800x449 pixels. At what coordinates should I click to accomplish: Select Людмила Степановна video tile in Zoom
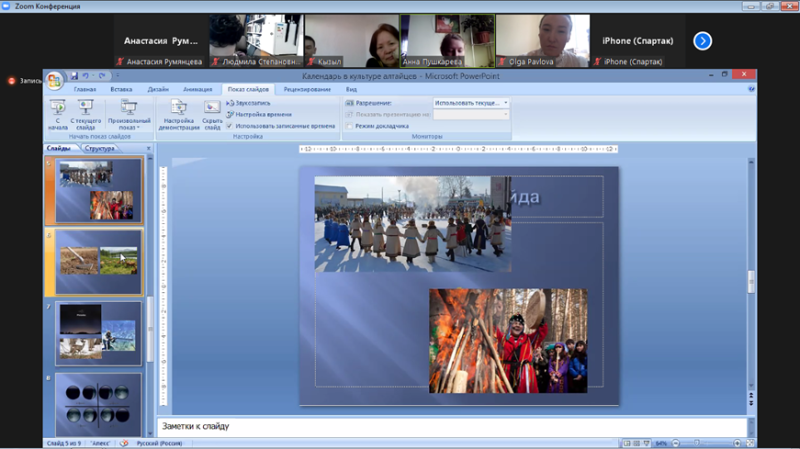pos(256,41)
